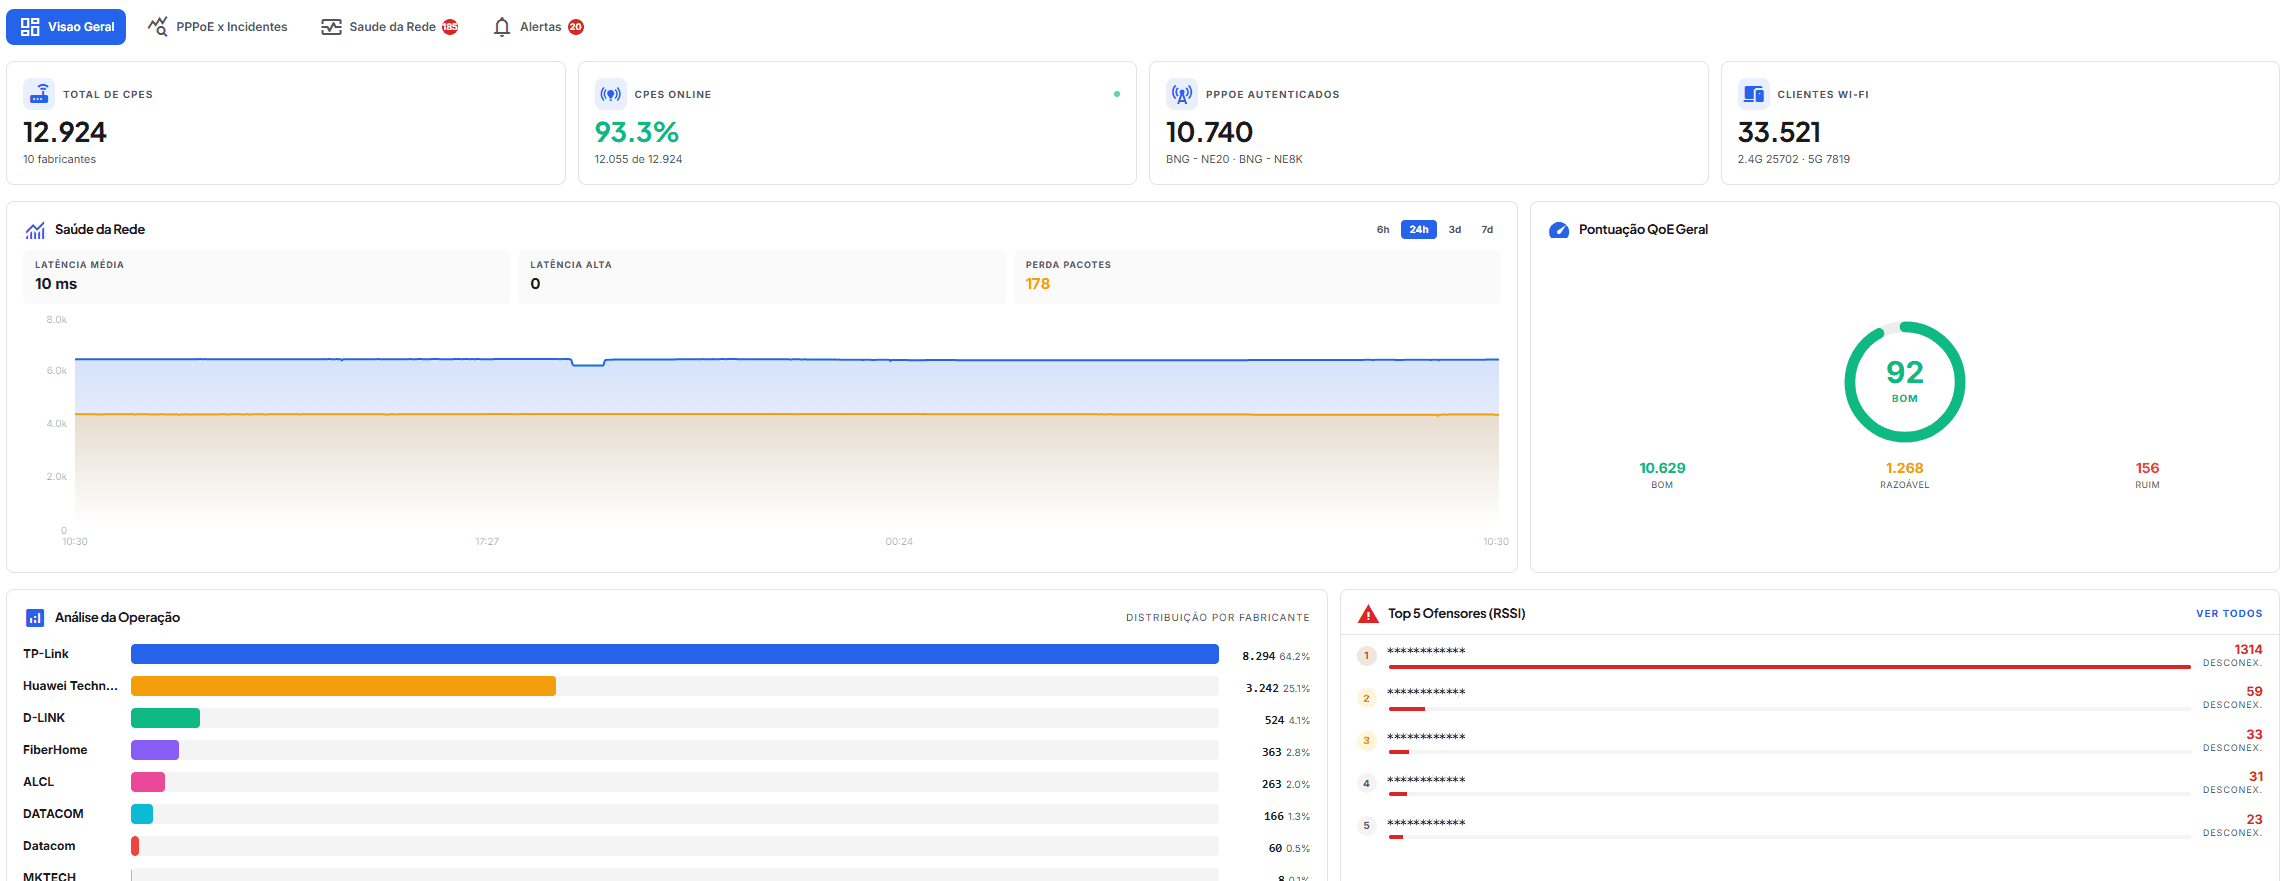Image resolution: width=2283 pixels, height=881 pixels.
Task: Click the Análise da Operação bar-chart icon
Action: (x=35, y=618)
